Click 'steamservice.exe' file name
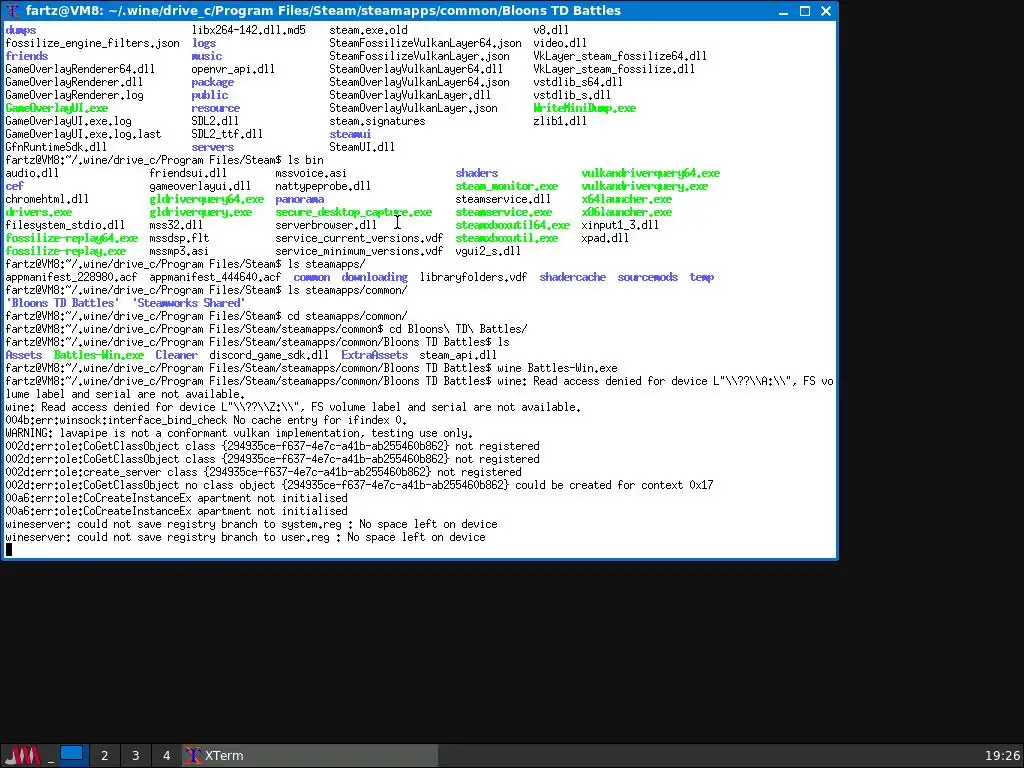This screenshot has width=1024, height=768. [x=504, y=212]
